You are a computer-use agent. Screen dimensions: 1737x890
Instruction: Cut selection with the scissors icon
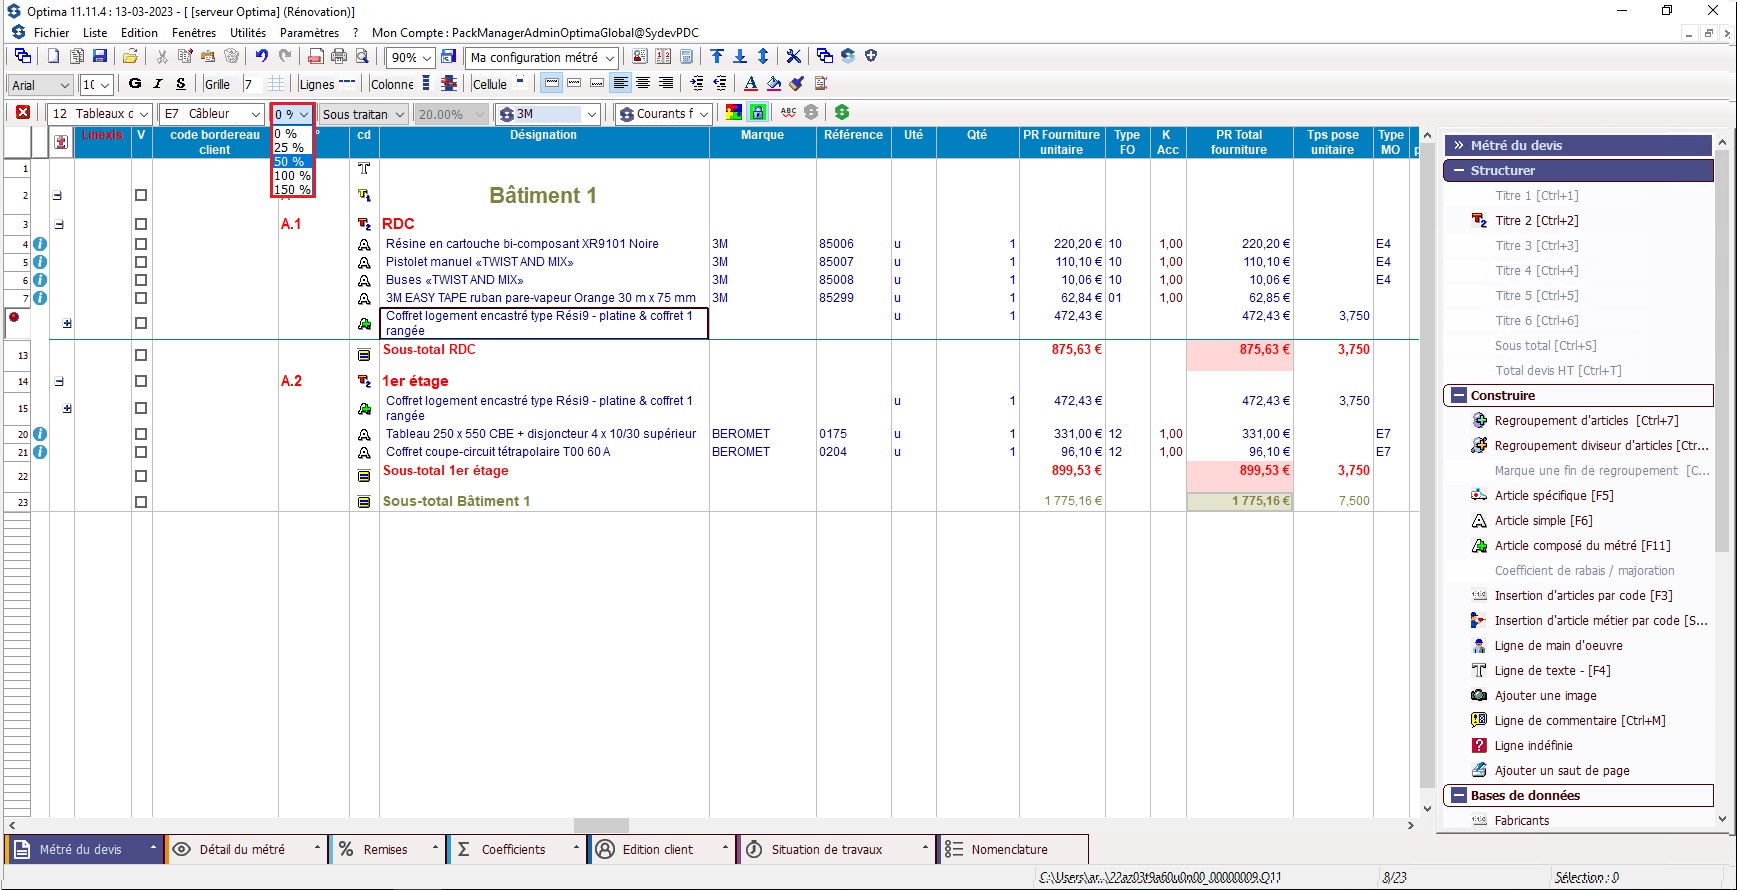pyautogui.click(x=162, y=57)
